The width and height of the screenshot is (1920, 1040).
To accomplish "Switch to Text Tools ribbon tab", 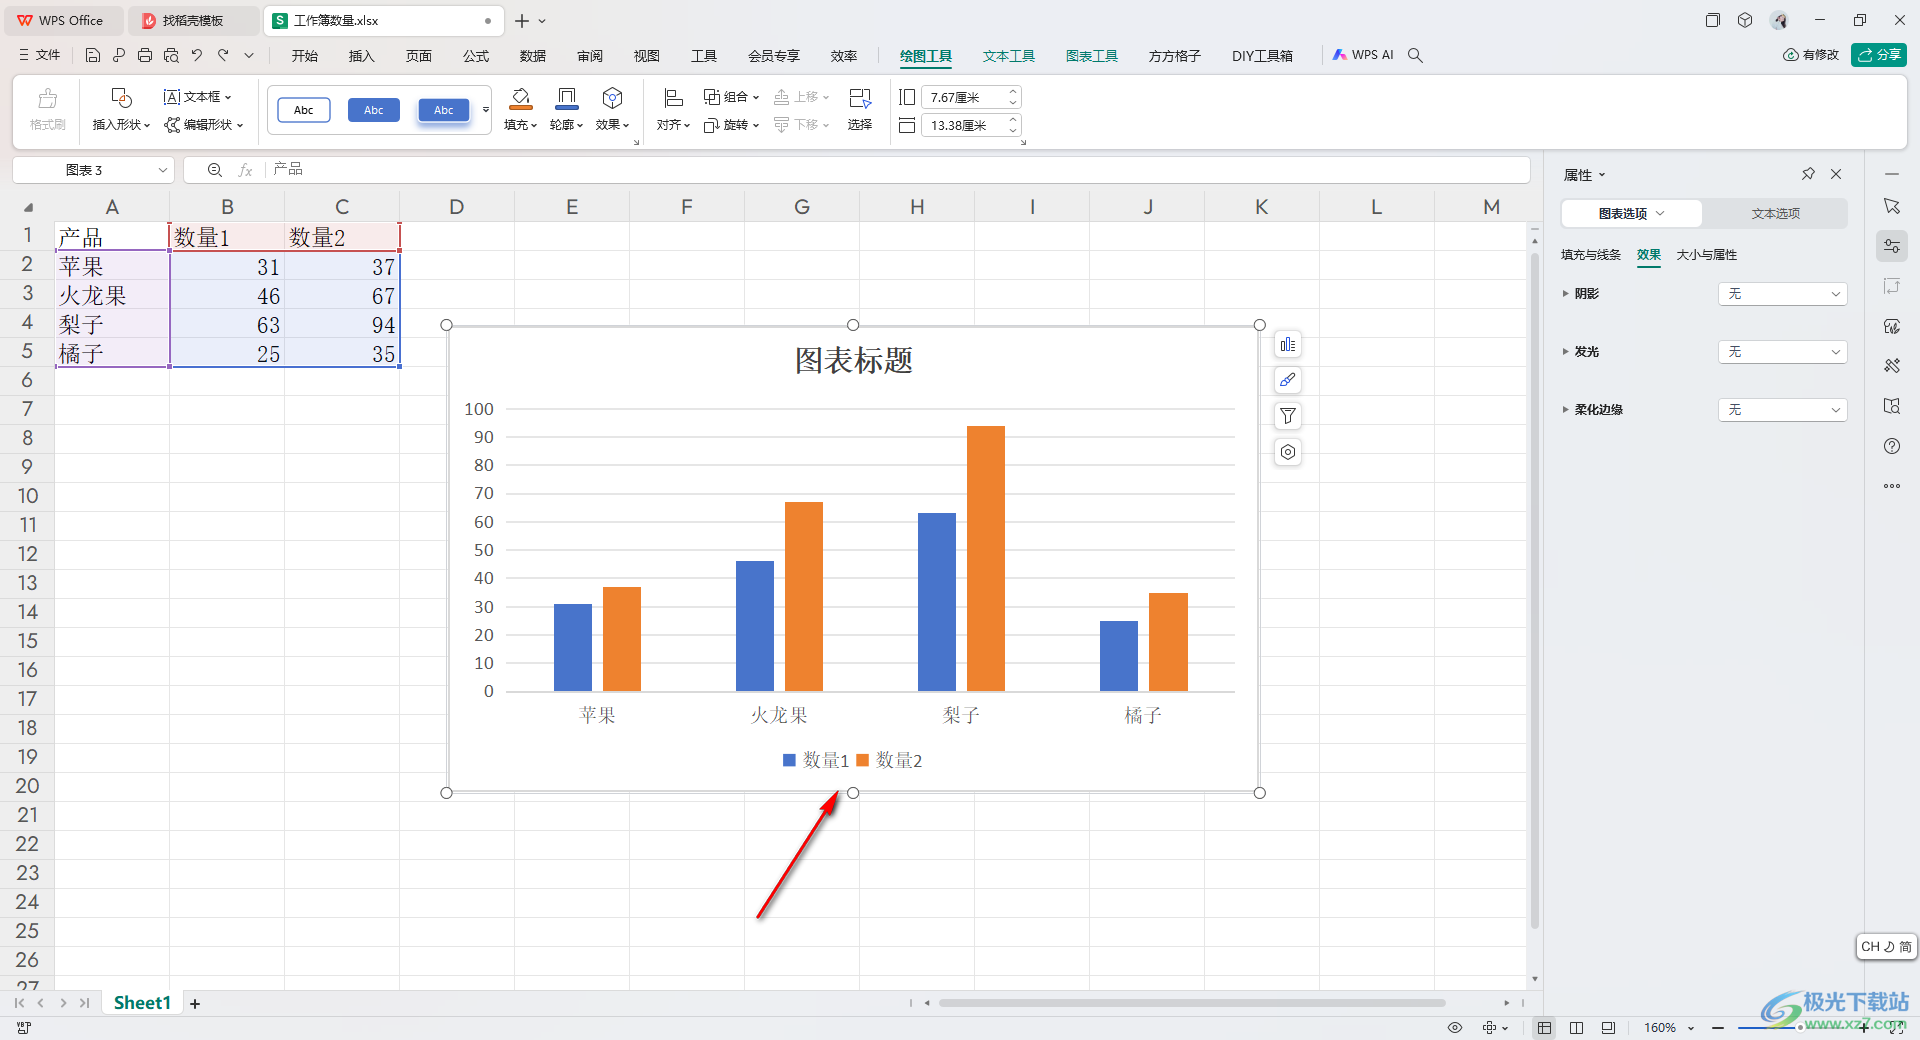I will (x=1008, y=56).
